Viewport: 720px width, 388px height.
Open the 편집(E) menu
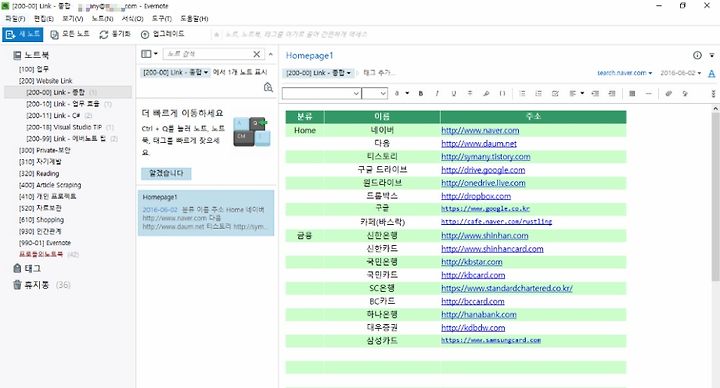coord(44,19)
